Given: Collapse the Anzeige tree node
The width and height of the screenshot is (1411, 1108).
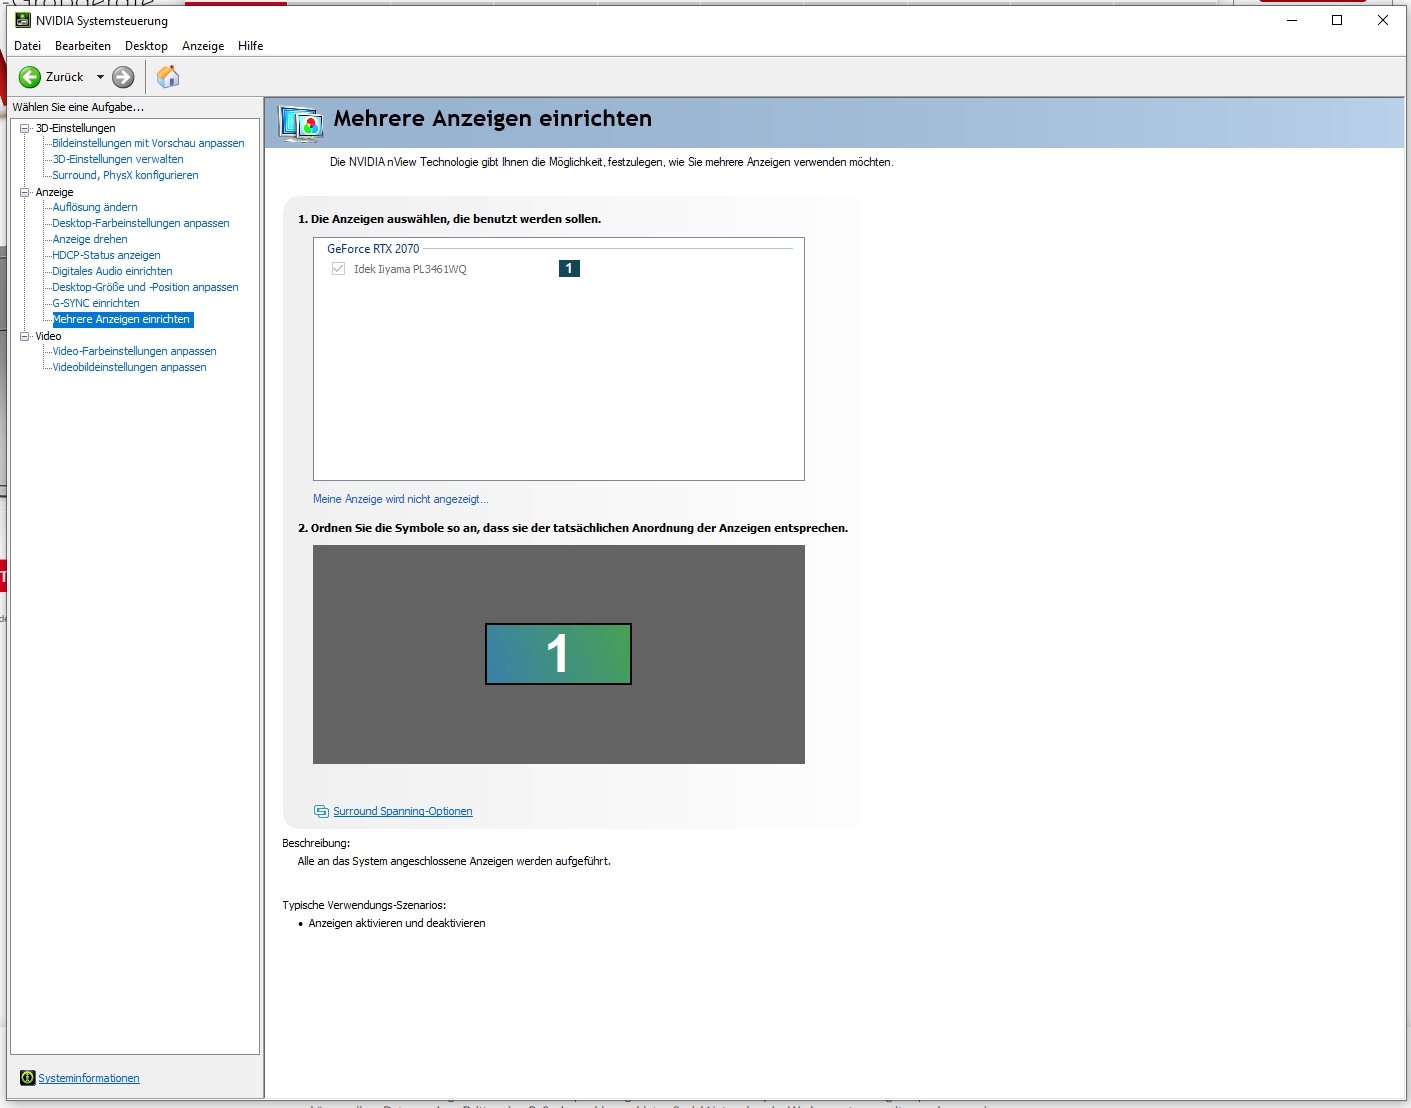Looking at the screenshot, I should (x=25, y=192).
